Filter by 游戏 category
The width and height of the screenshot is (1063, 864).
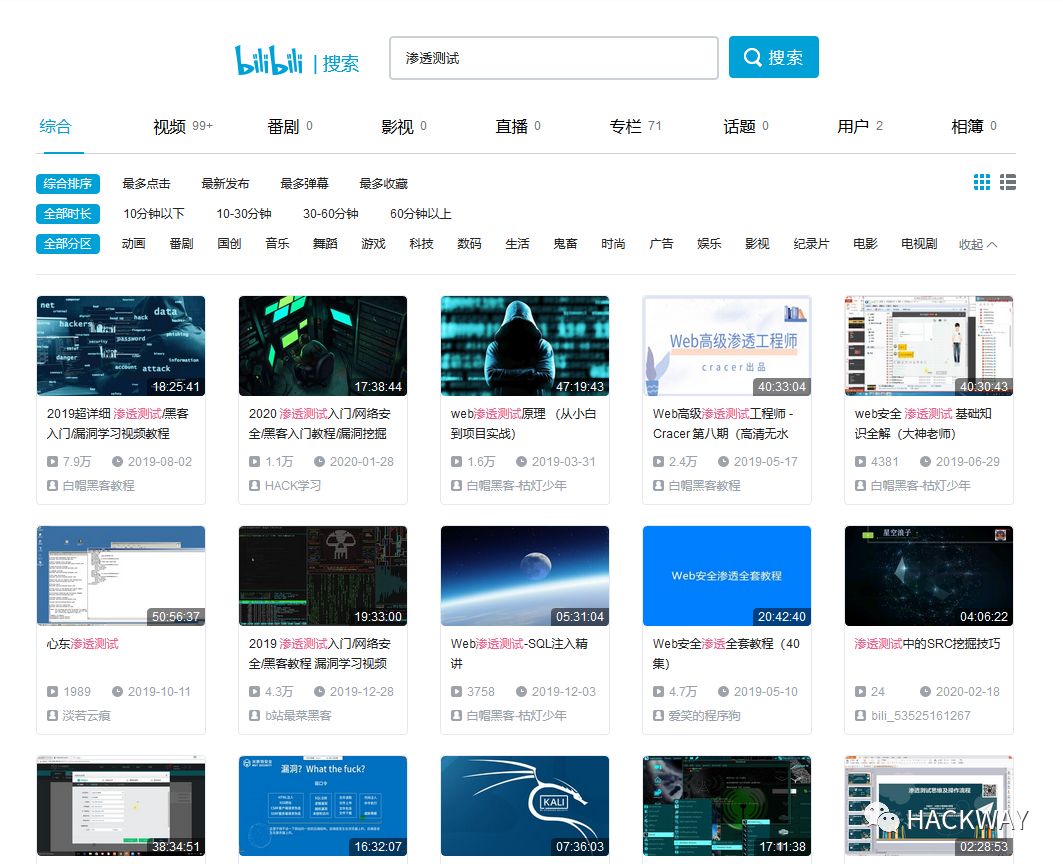pos(373,243)
